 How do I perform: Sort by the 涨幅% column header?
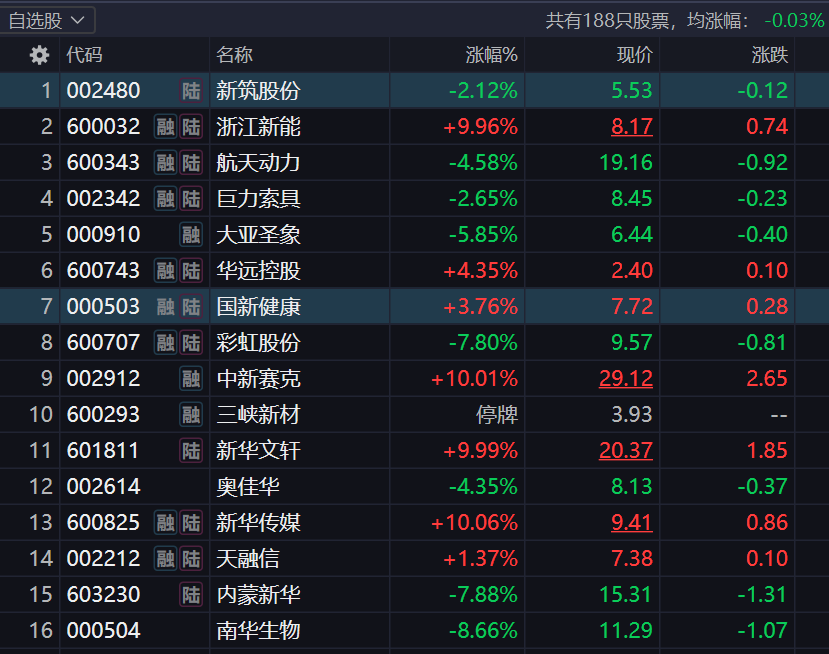click(x=491, y=55)
